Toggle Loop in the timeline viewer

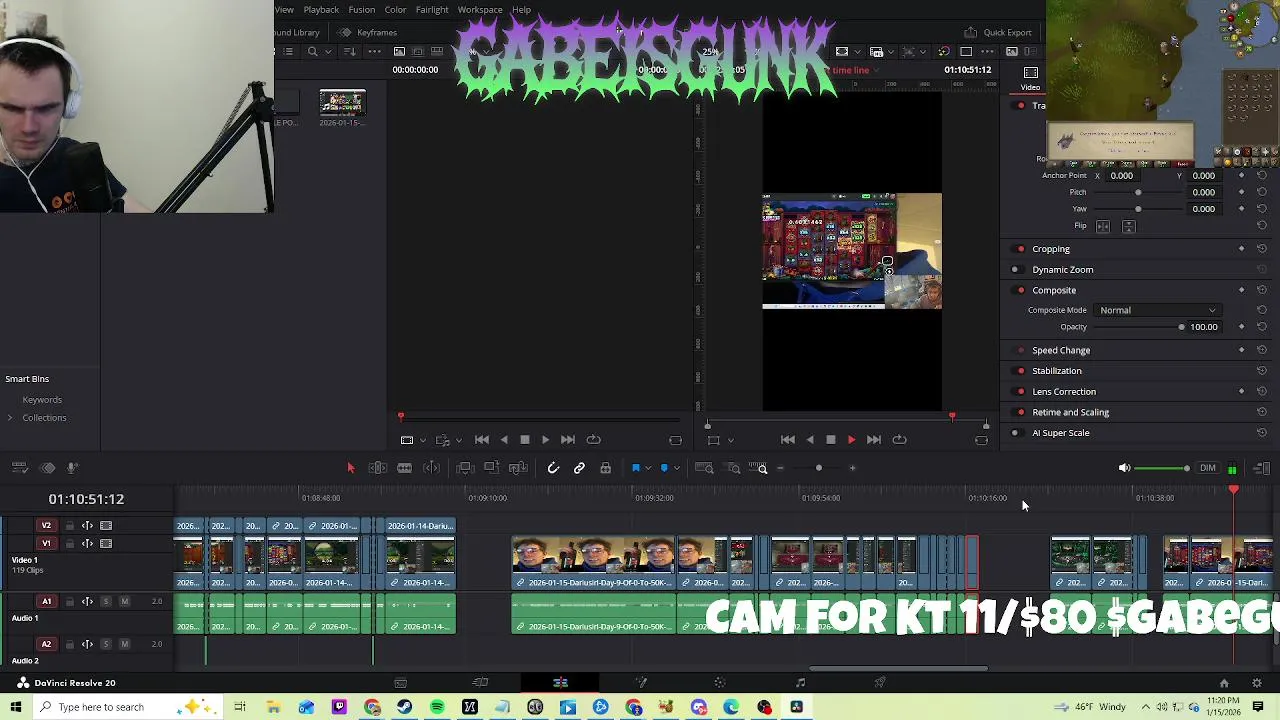pos(899,440)
